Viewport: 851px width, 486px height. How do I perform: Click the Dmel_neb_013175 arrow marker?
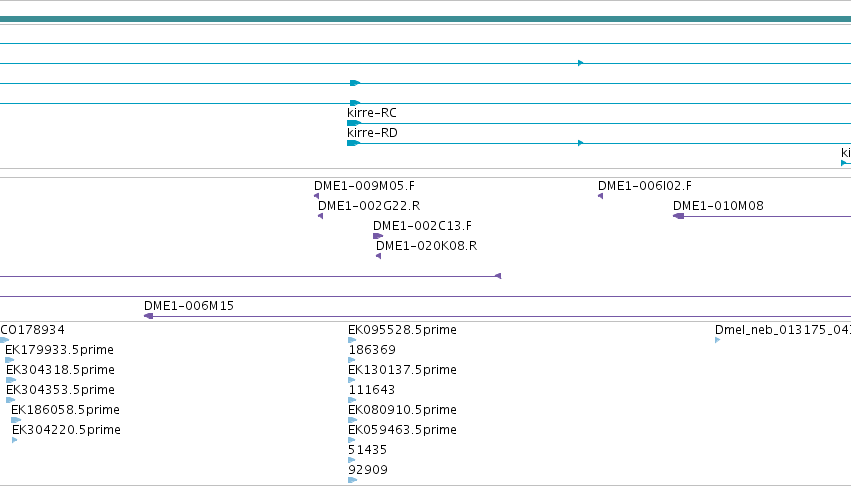tap(717, 340)
